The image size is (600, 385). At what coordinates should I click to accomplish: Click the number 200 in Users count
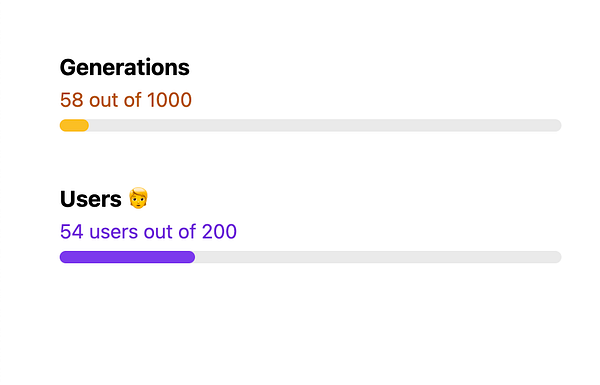[x=219, y=232]
